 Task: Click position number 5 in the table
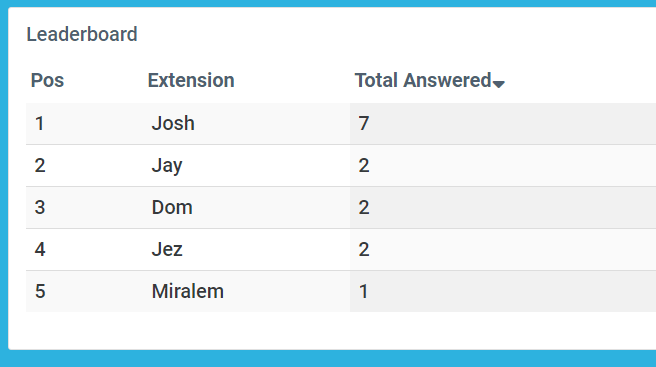pyautogui.click(x=40, y=291)
